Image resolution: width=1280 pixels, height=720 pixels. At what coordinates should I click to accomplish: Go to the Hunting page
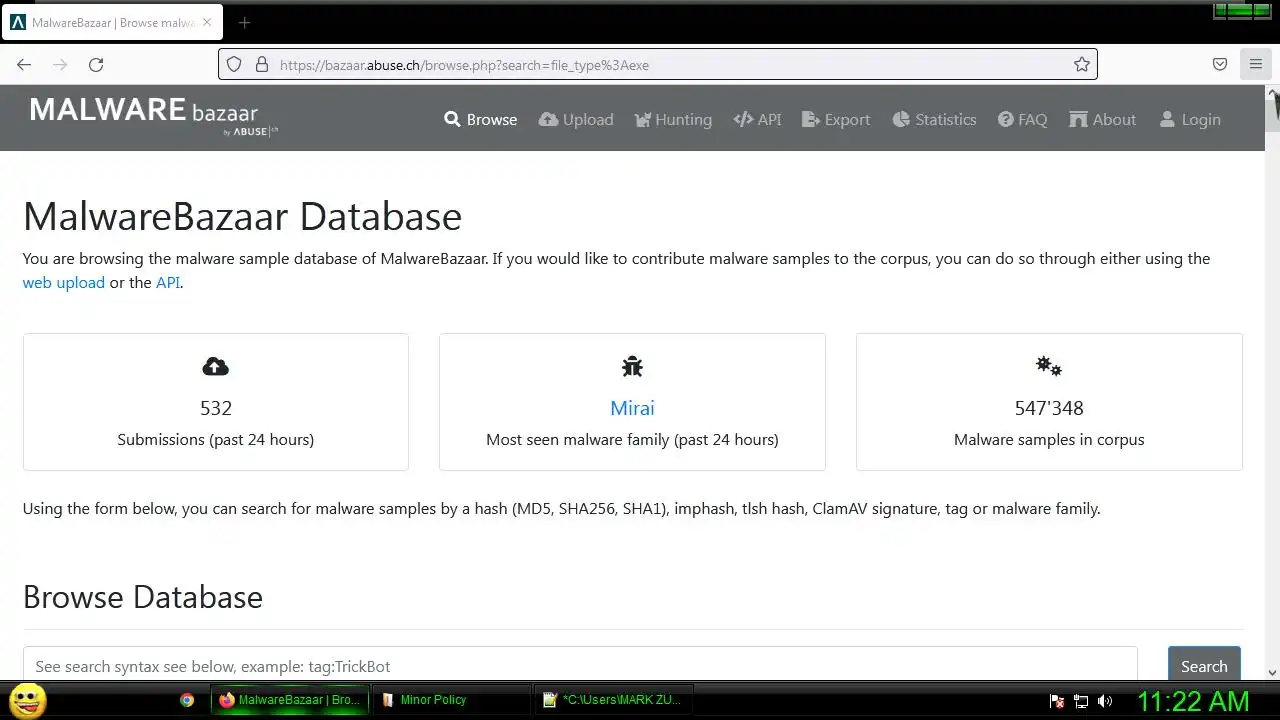673,119
